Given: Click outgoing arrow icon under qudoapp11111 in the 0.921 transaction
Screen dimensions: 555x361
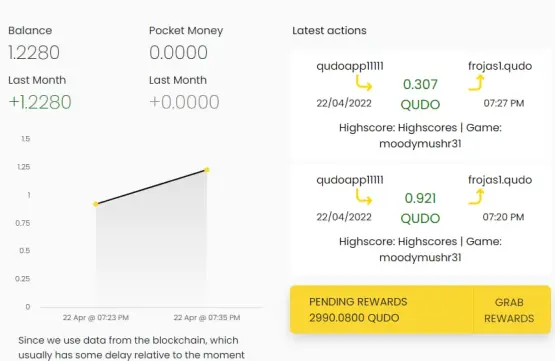Looking at the screenshot, I should tap(364, 197).
